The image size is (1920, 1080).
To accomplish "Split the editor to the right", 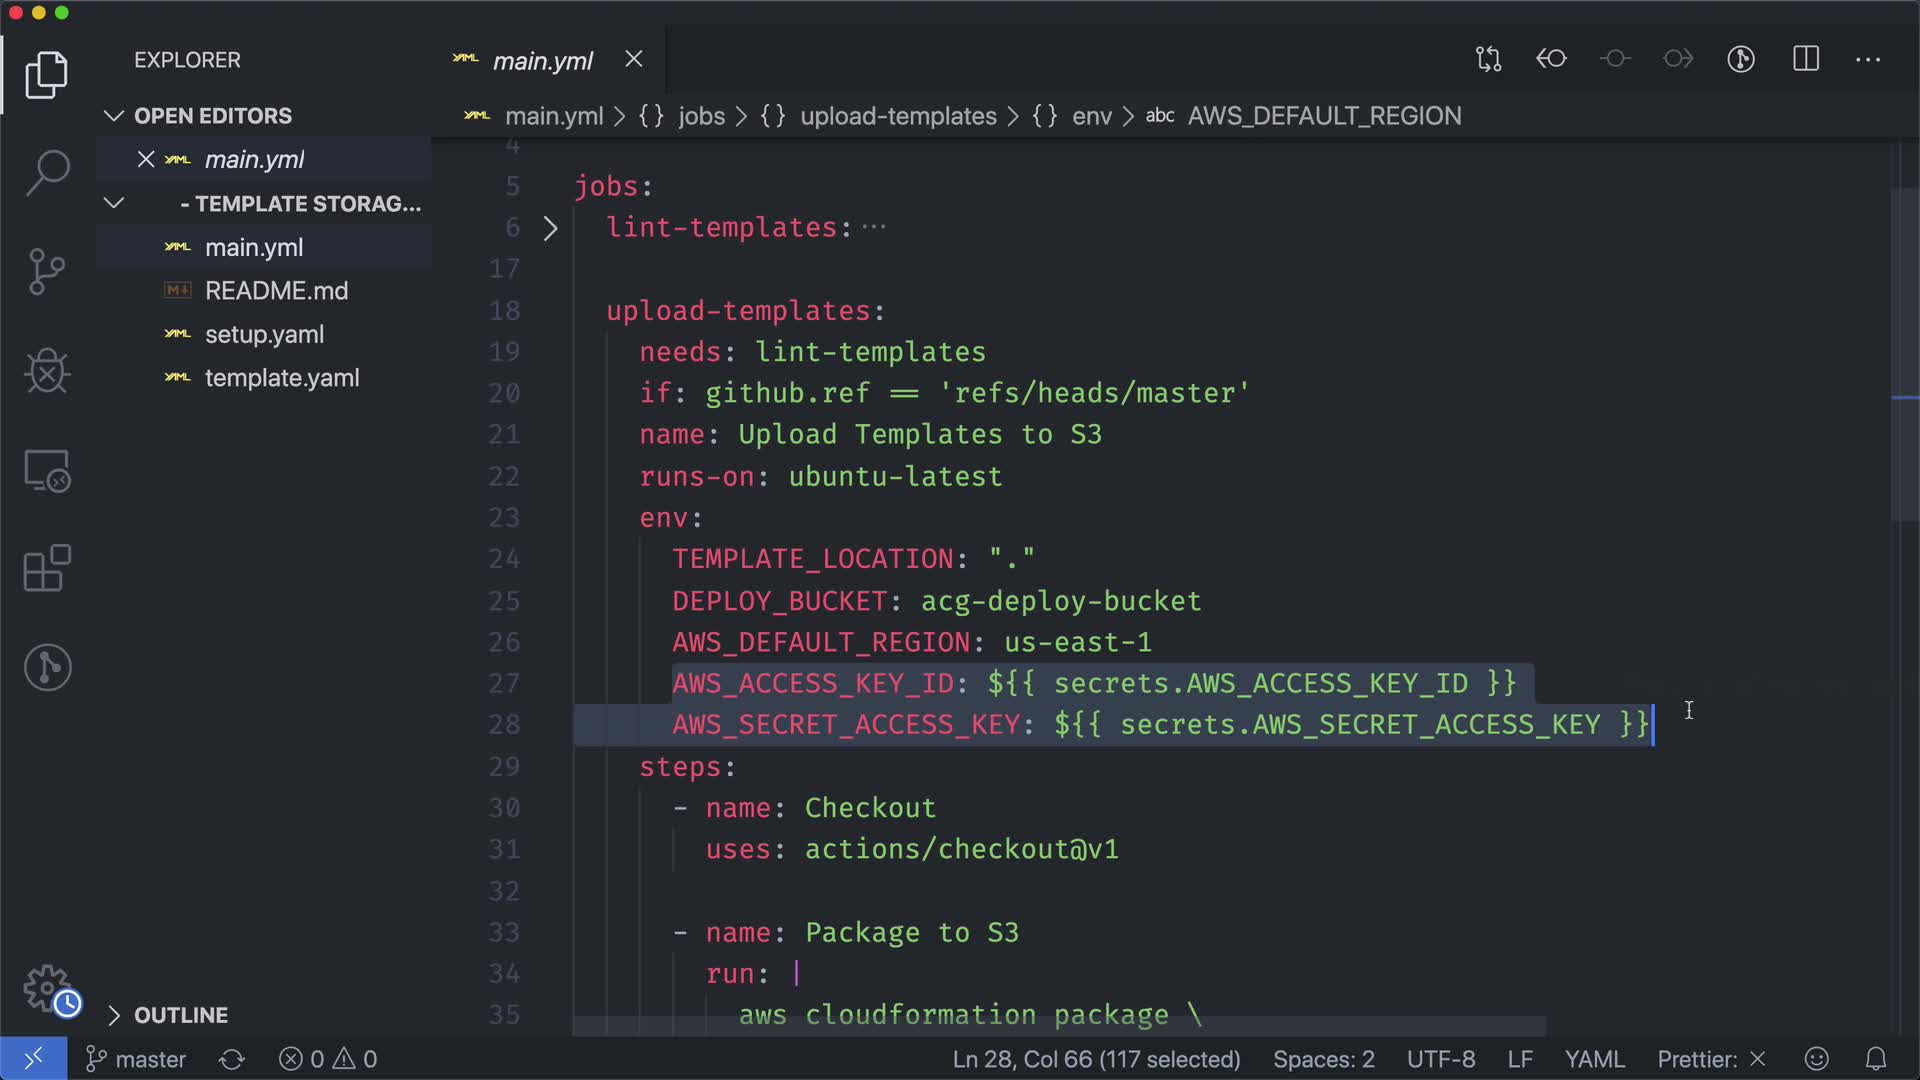I will (1805, 59).
